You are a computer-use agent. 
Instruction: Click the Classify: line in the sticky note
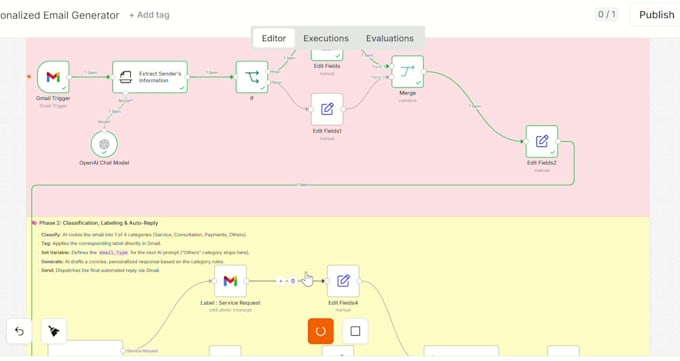click(x=144, y=235)
